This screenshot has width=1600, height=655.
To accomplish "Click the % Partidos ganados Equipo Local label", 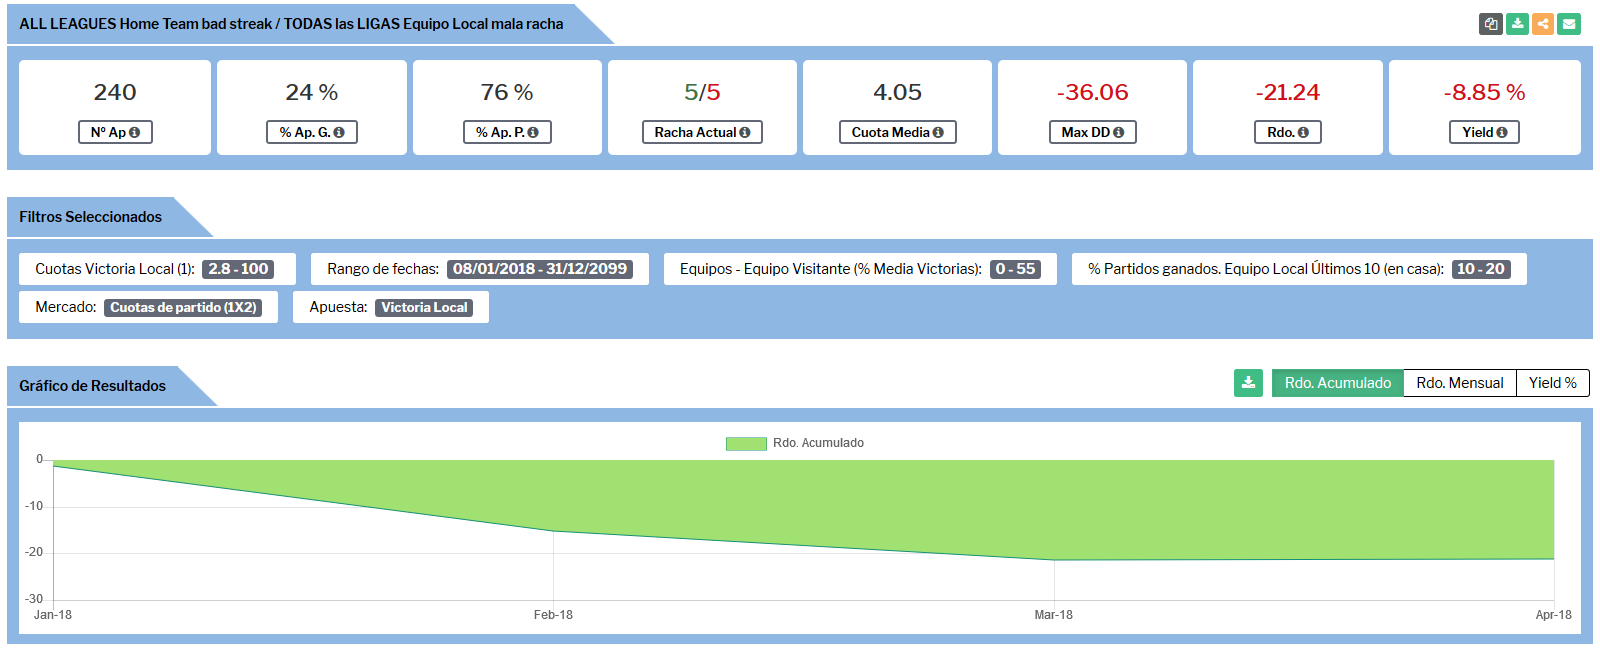I will [1266, 269].
